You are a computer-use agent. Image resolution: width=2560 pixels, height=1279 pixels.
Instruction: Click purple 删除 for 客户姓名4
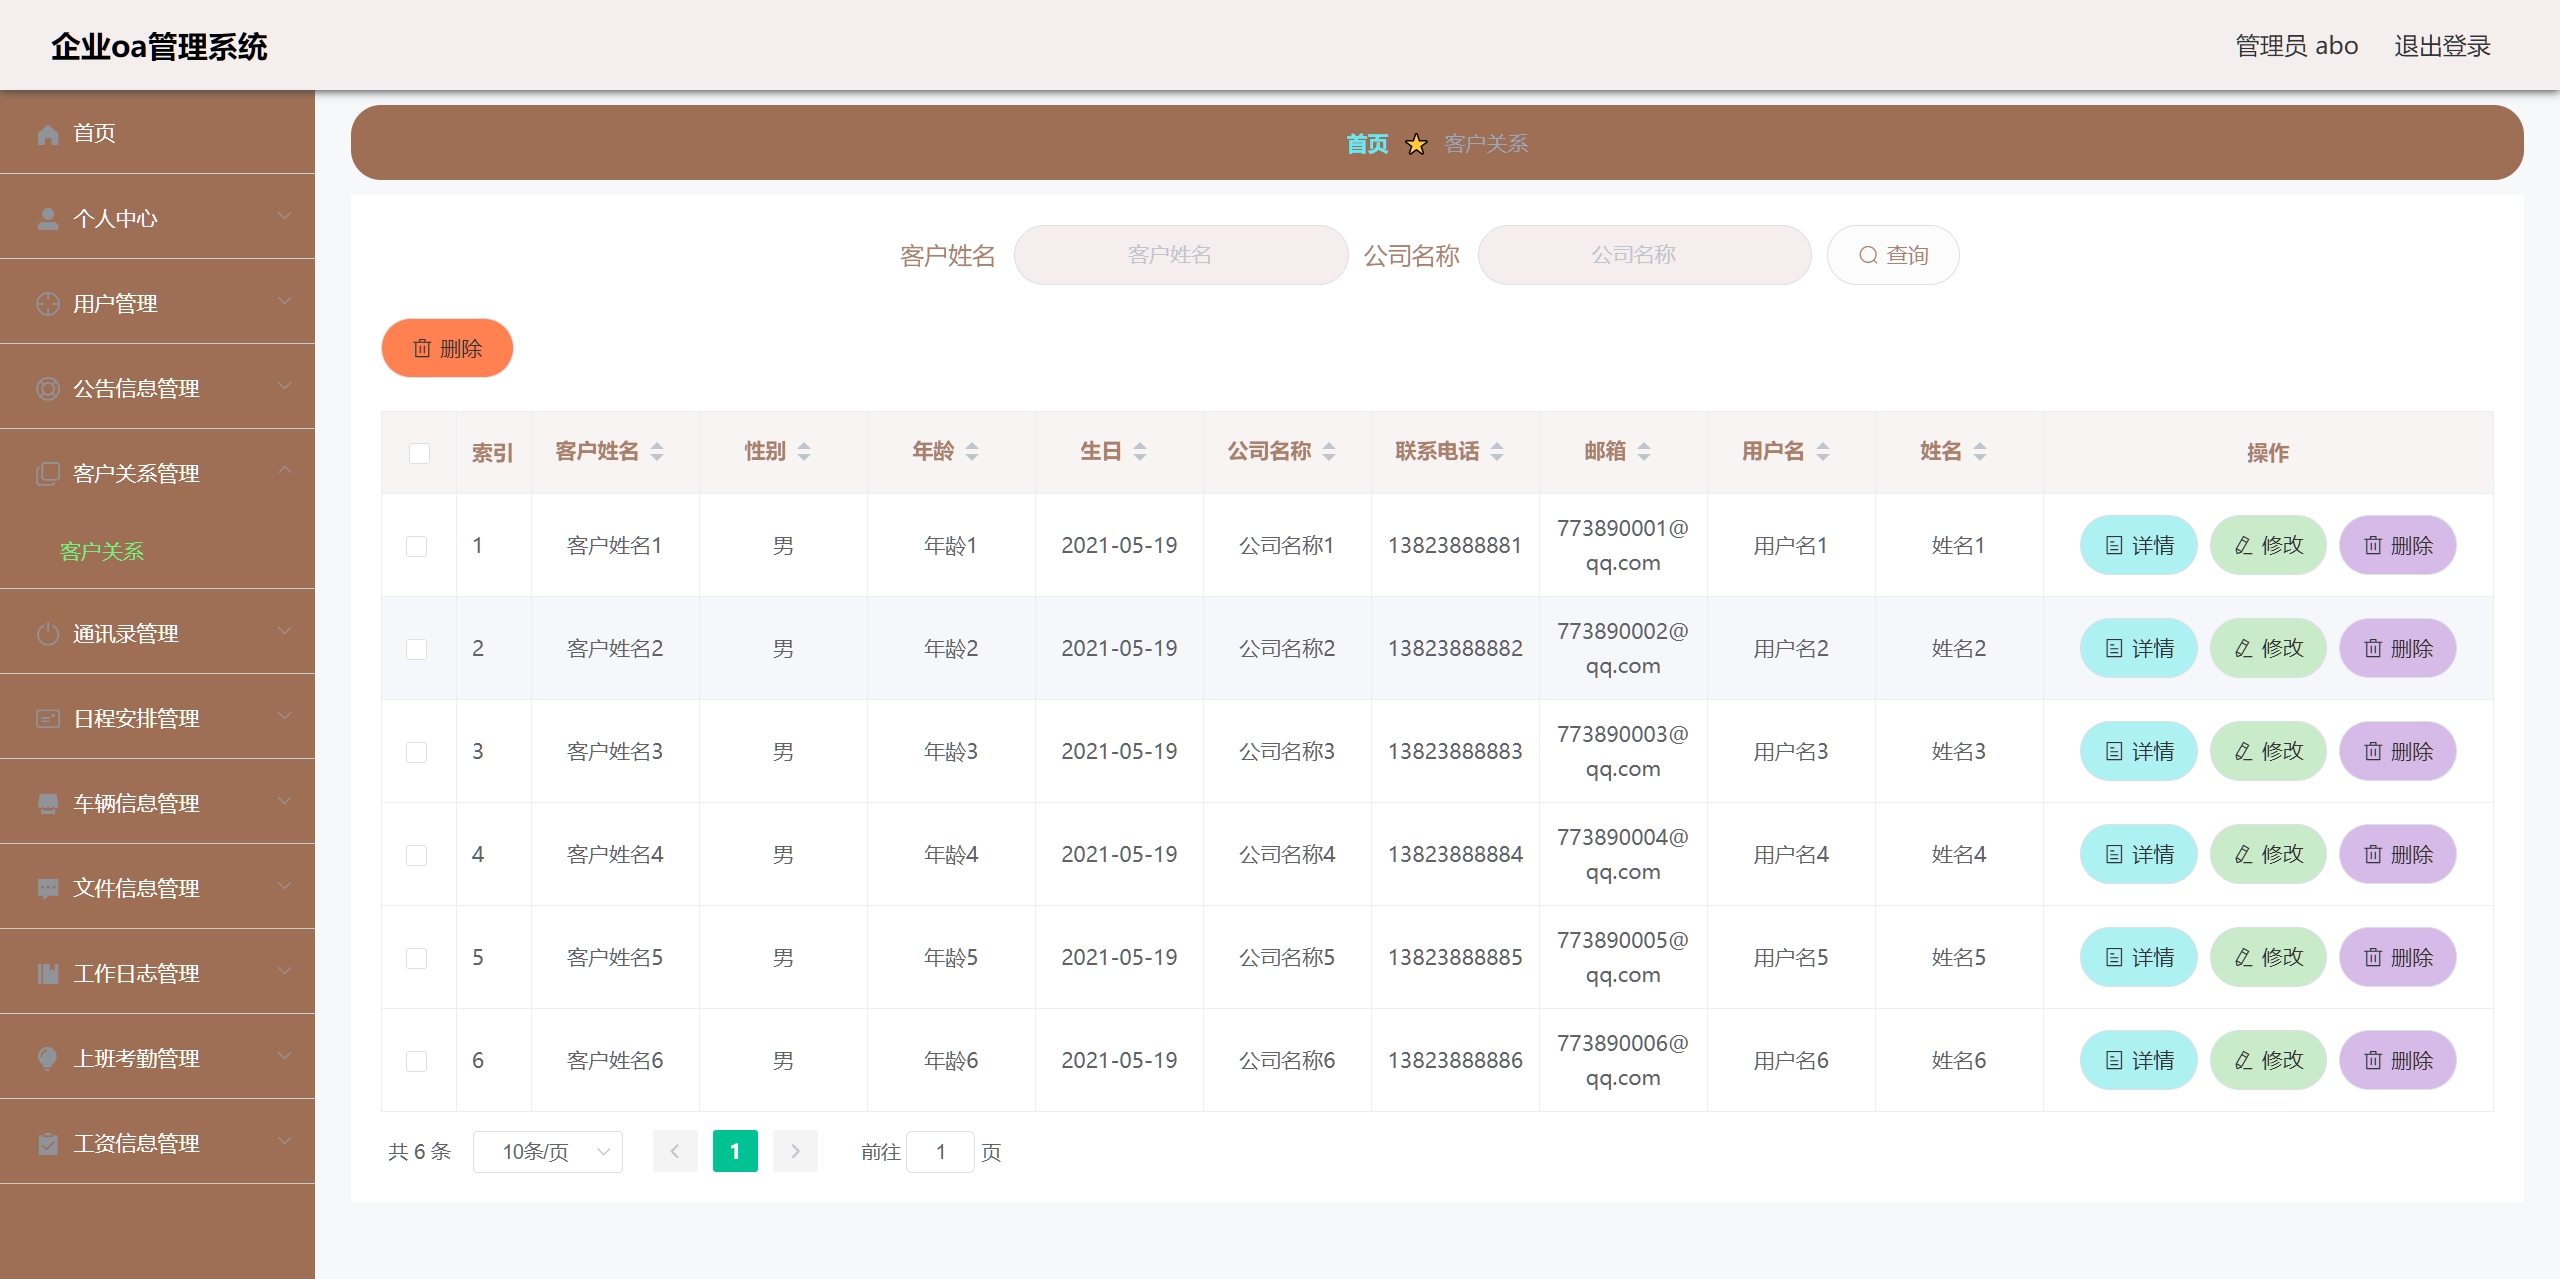point(2398,854)
